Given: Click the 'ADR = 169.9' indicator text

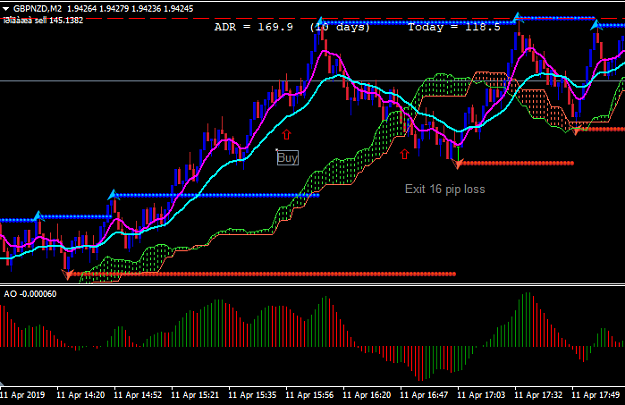Looking at the screenshot, I should [254, 27].
